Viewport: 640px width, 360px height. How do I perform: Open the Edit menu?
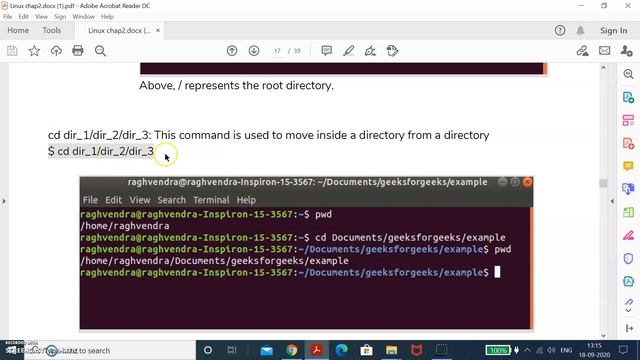click(24, 17)
